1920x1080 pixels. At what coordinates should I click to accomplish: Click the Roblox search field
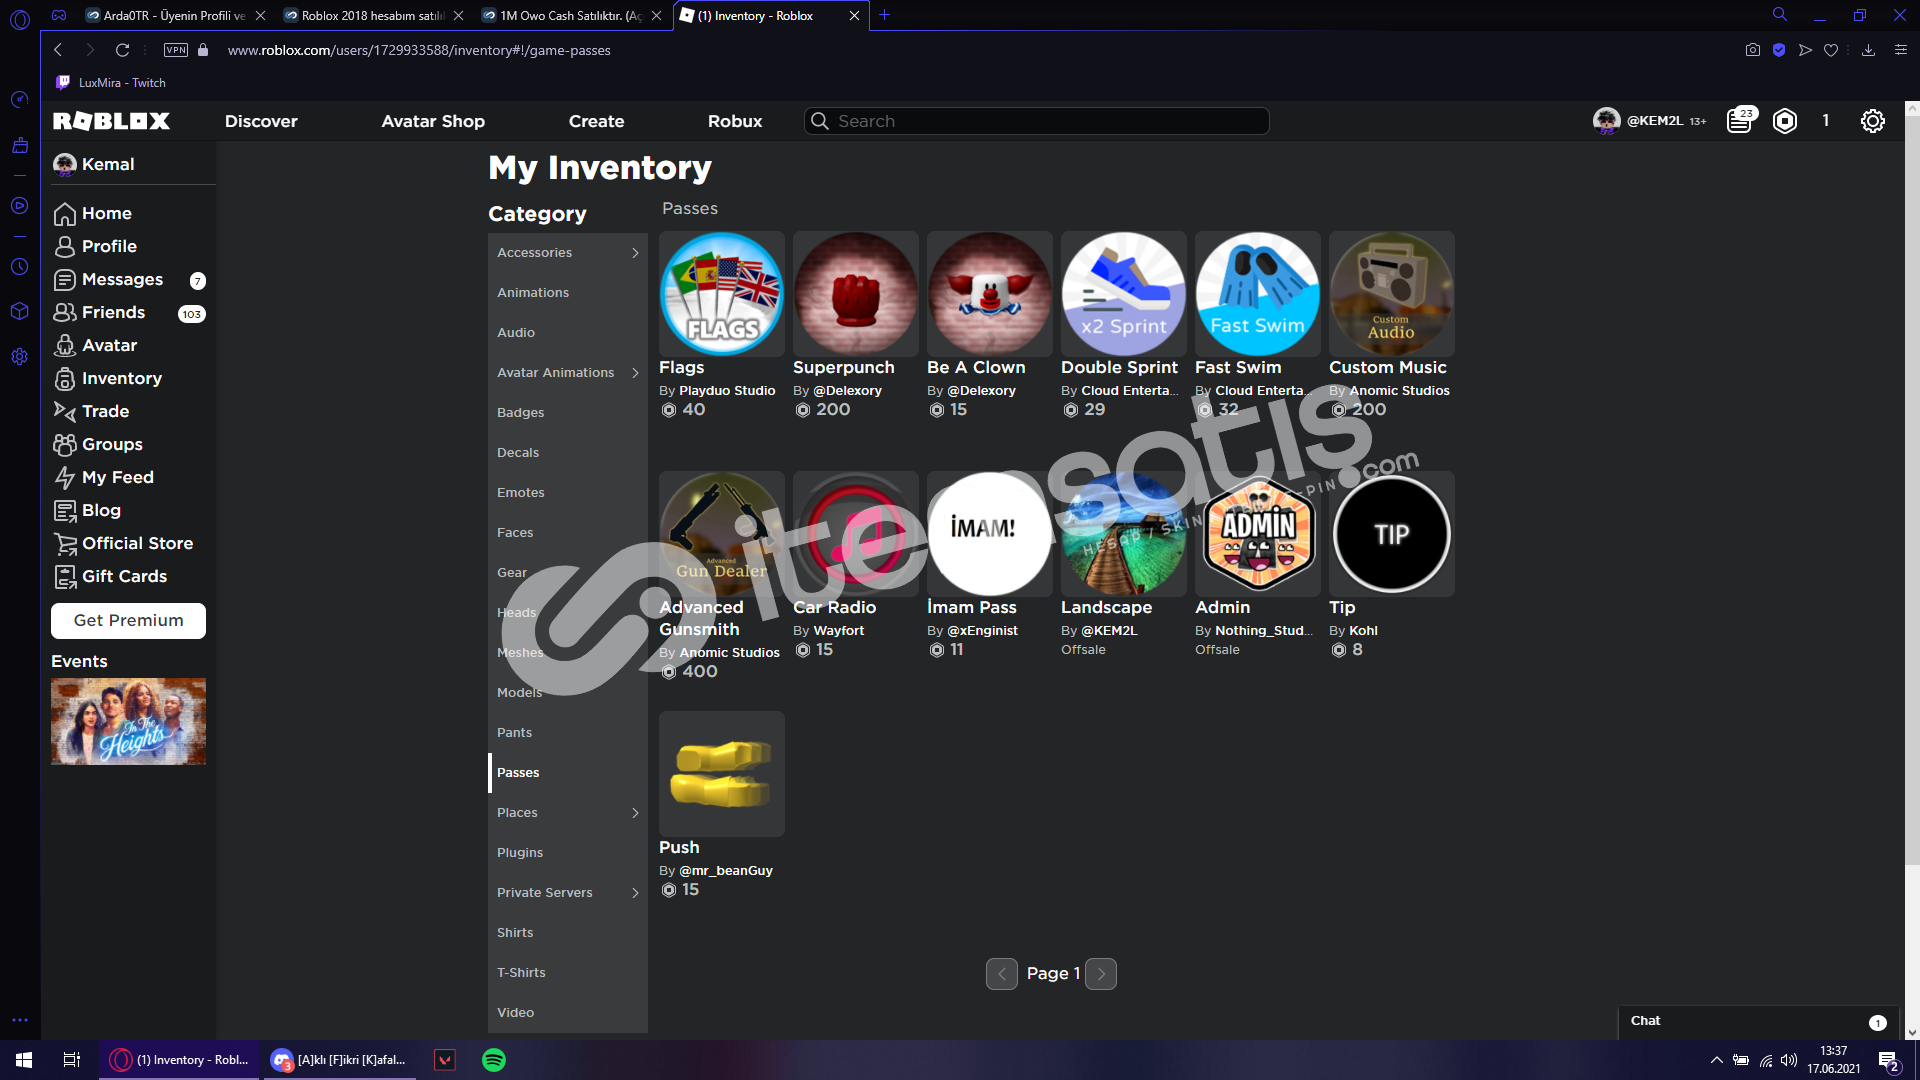point(1037,121)
